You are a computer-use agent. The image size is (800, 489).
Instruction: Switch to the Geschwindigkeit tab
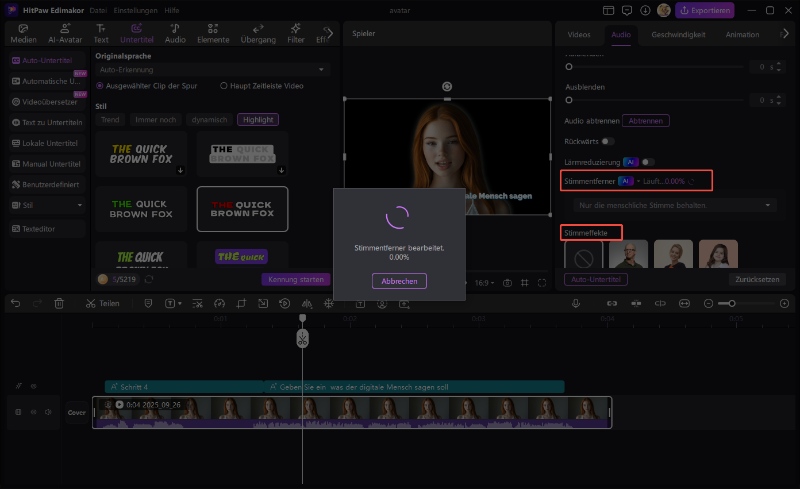(678, 35)
